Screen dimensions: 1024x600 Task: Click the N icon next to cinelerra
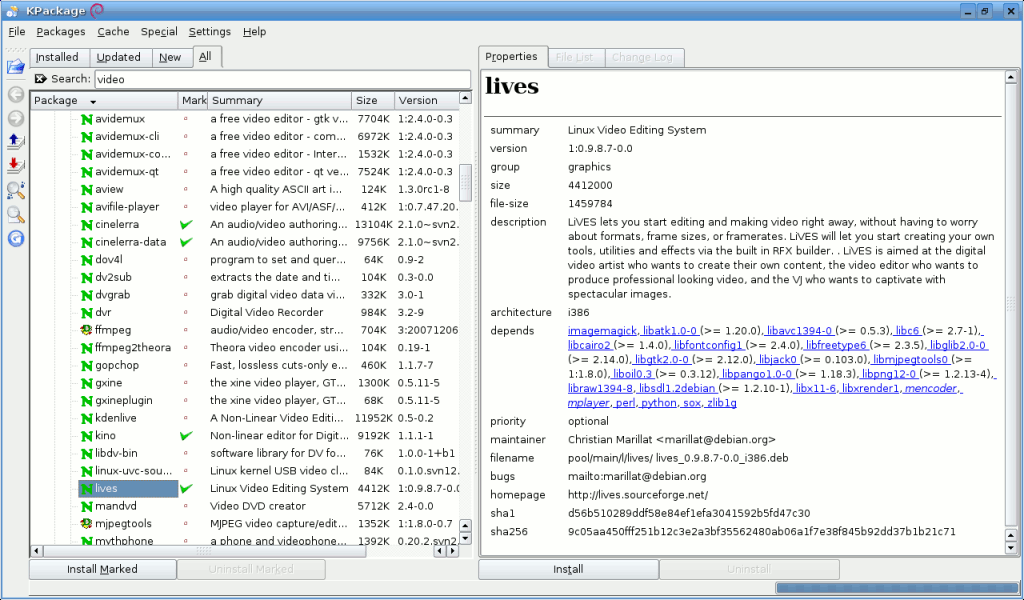click(86, 225)
